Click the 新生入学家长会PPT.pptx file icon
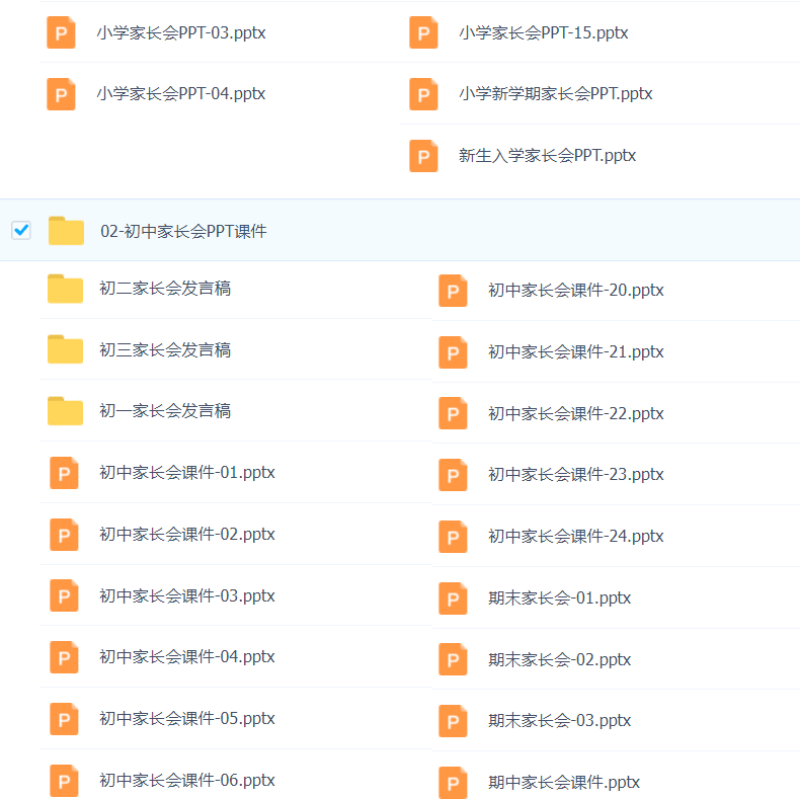The width and height of the screenshot is (800, 800). pos(423,156)
